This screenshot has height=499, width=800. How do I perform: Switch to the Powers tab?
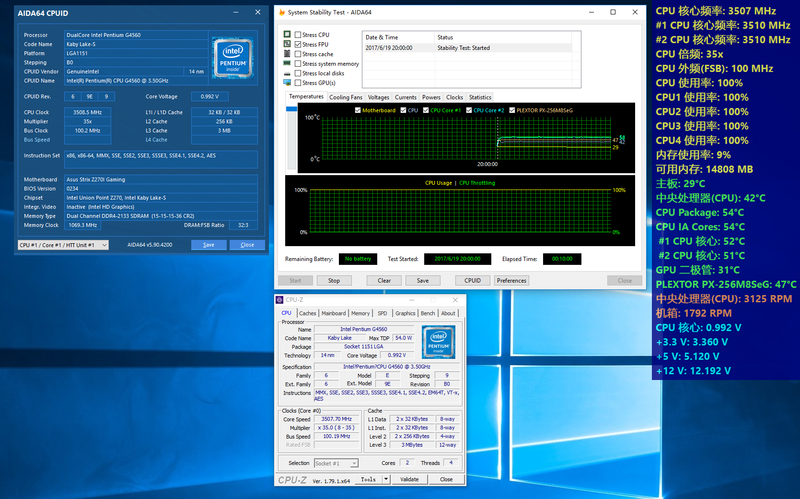(x=431, y=97)
